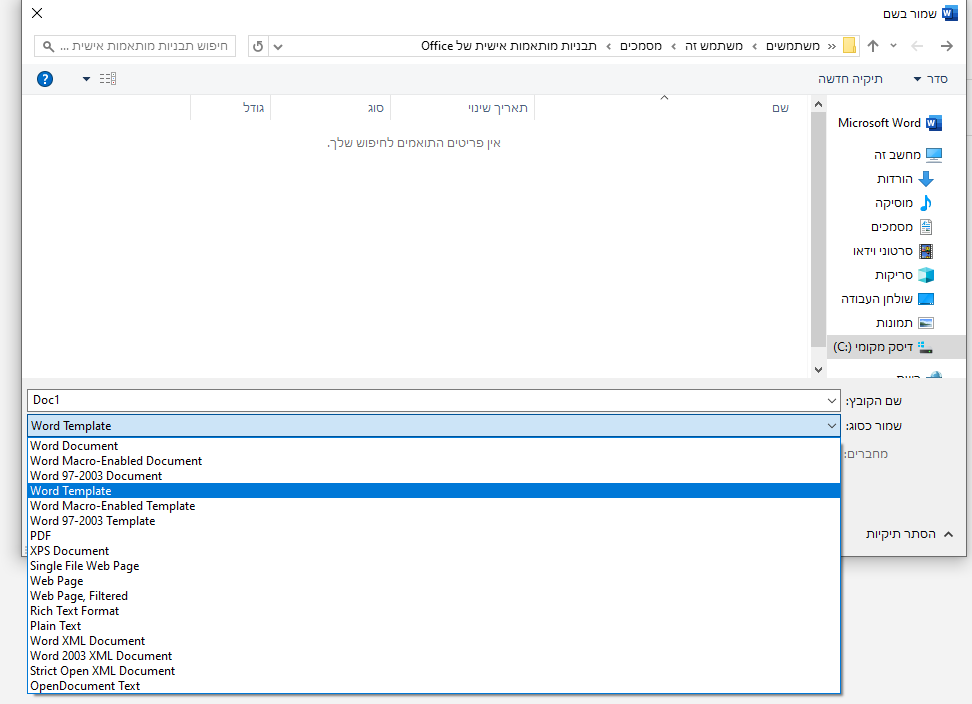Click into the search templates field
This screenshot has height=704, width=972.
click(x=135, y=46)
